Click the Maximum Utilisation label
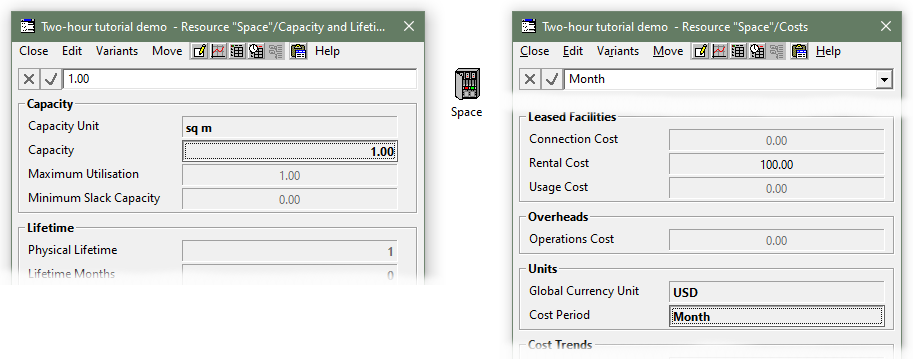The height and width of the screenshot is (364, 913). click(x=83, y=174)
